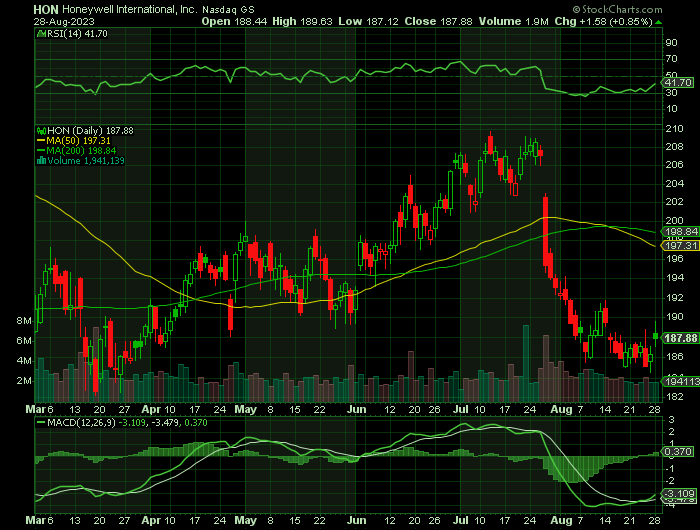The height and width of the screenshot is (530, 700).
Task: Click the 210 label on the price axis
Action: click(x=674, y=129)
